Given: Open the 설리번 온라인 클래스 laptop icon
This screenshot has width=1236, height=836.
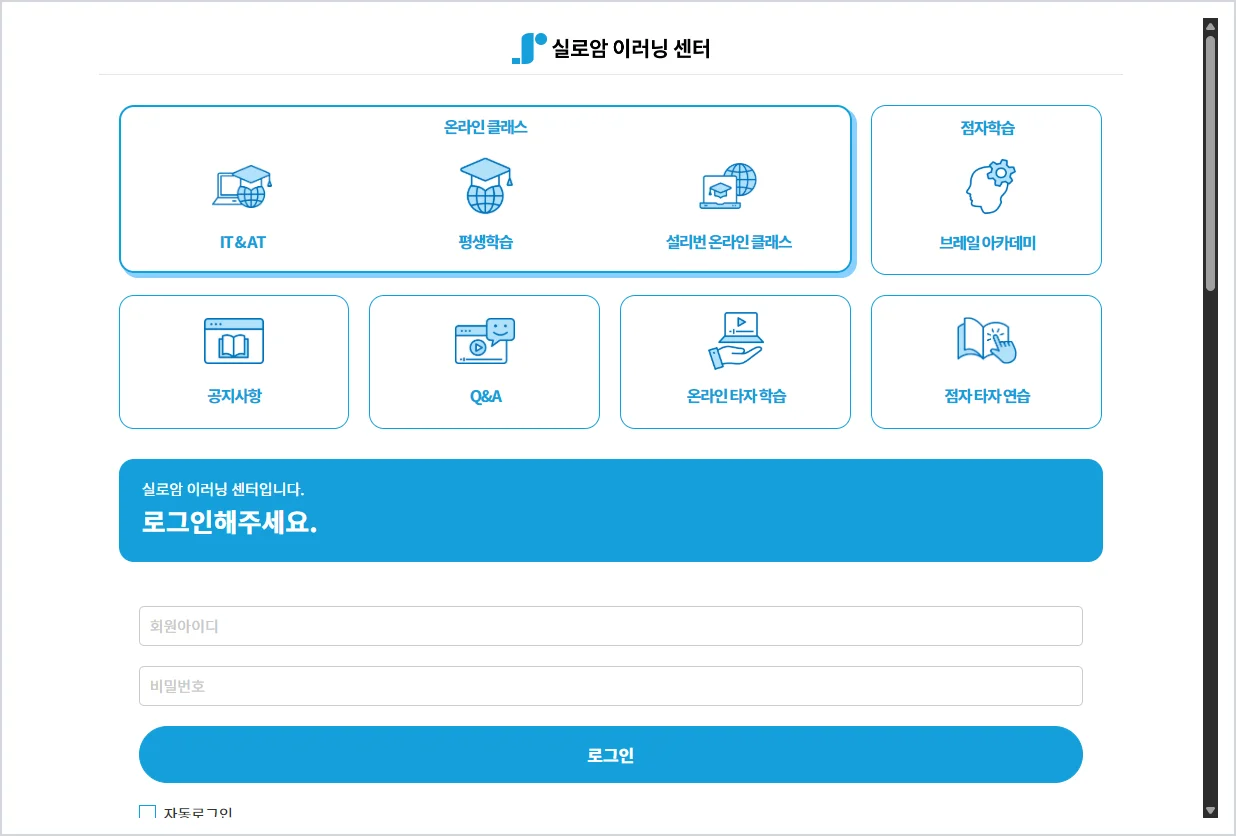Looking at the screenshot, I should [x=728, y=187].
